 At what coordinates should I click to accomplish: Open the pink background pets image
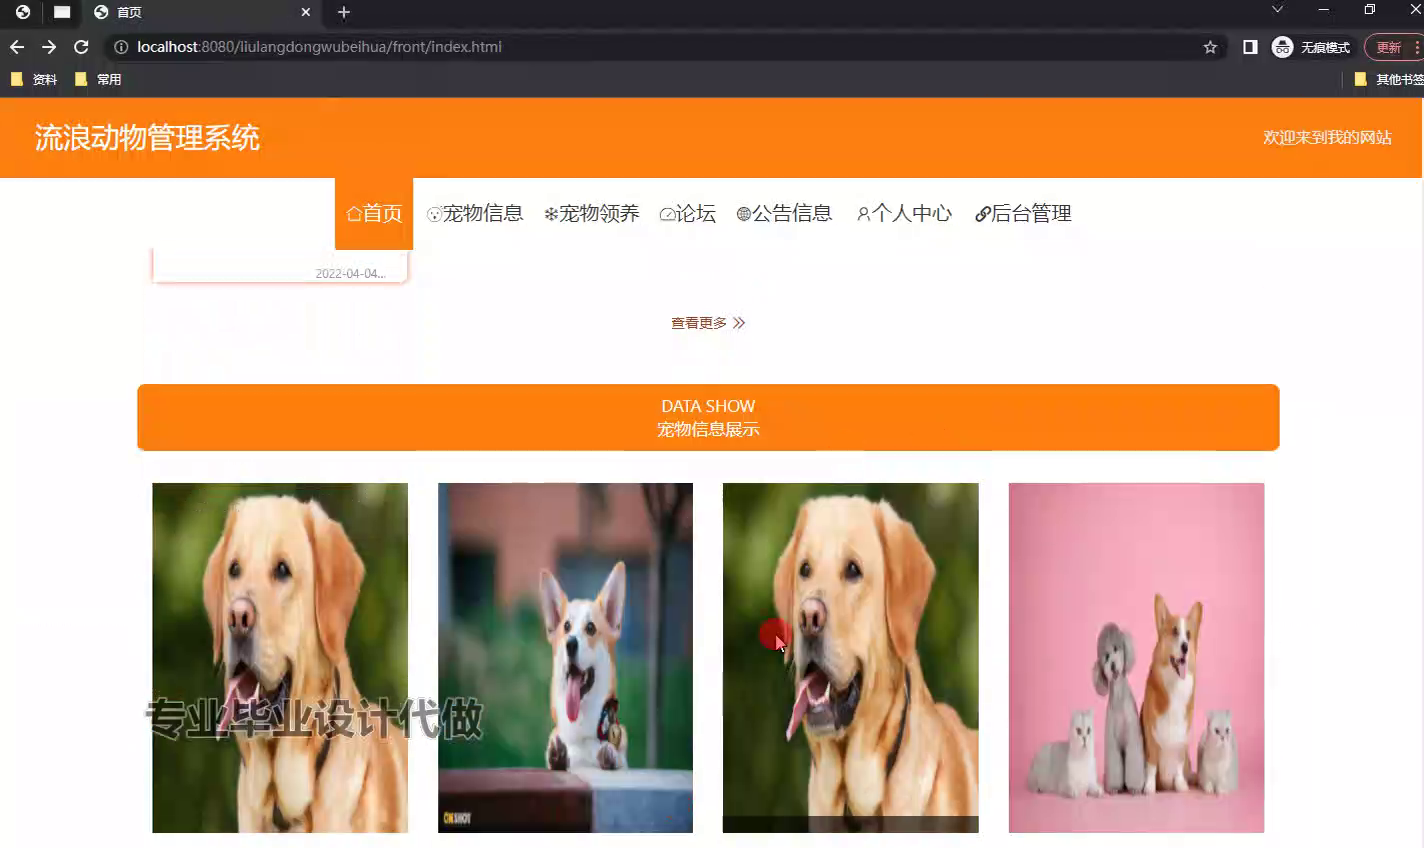[x=1136, y=658]
